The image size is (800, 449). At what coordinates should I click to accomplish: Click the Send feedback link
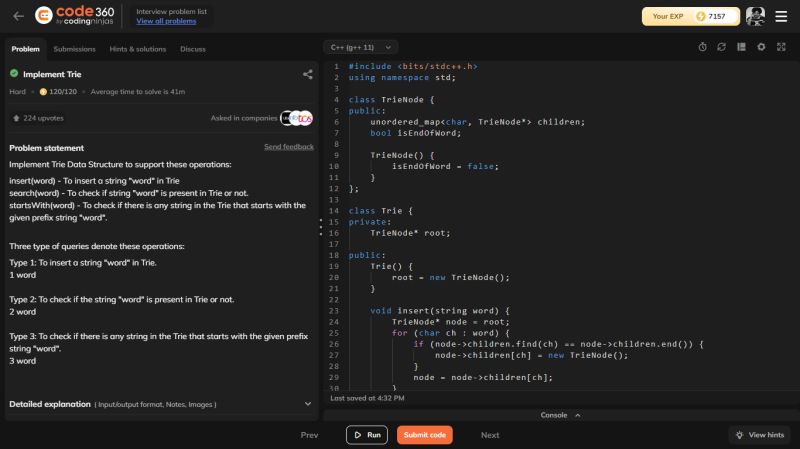pos(289,147)
